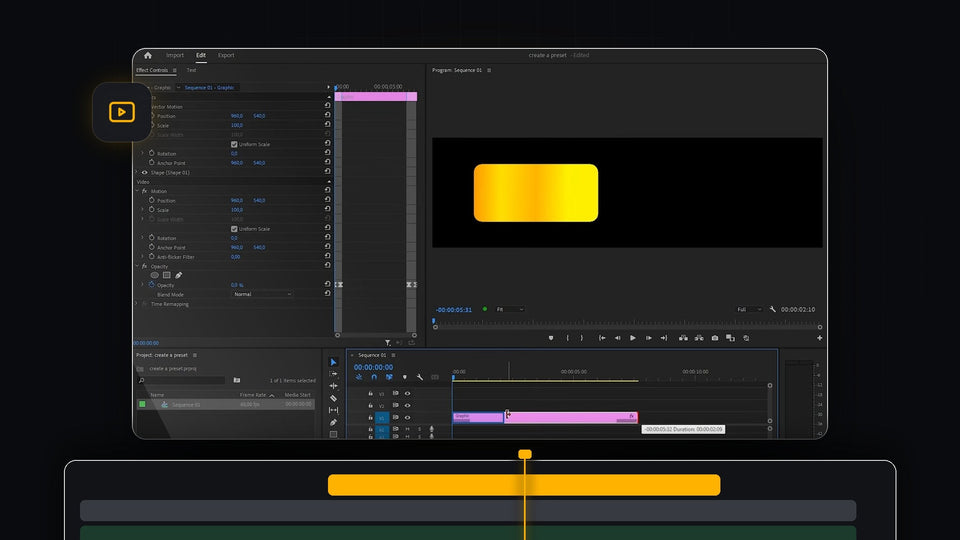Toggle V3 track lock

pos(370,394)
